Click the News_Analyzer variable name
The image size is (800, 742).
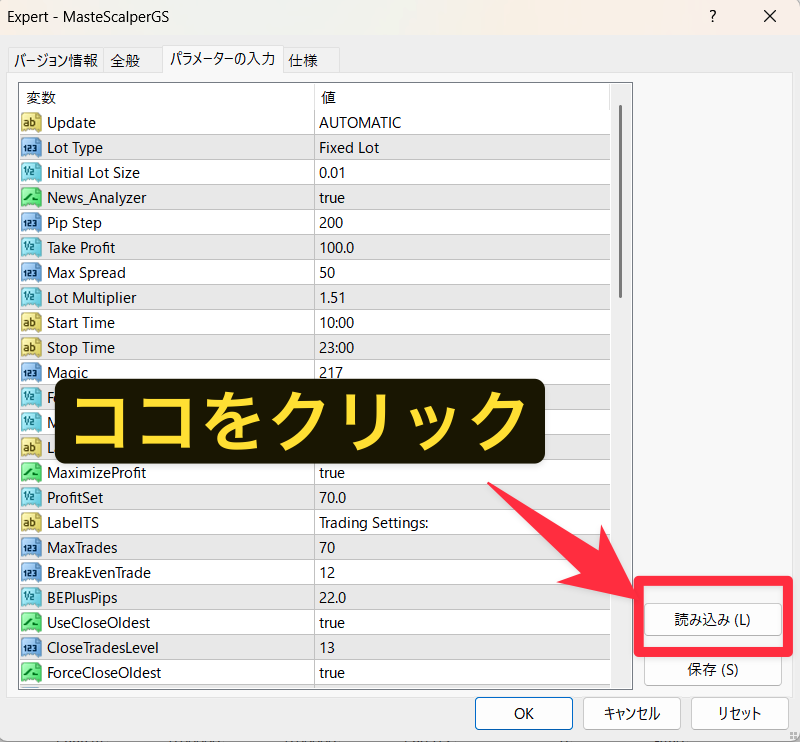coord(97,197)
